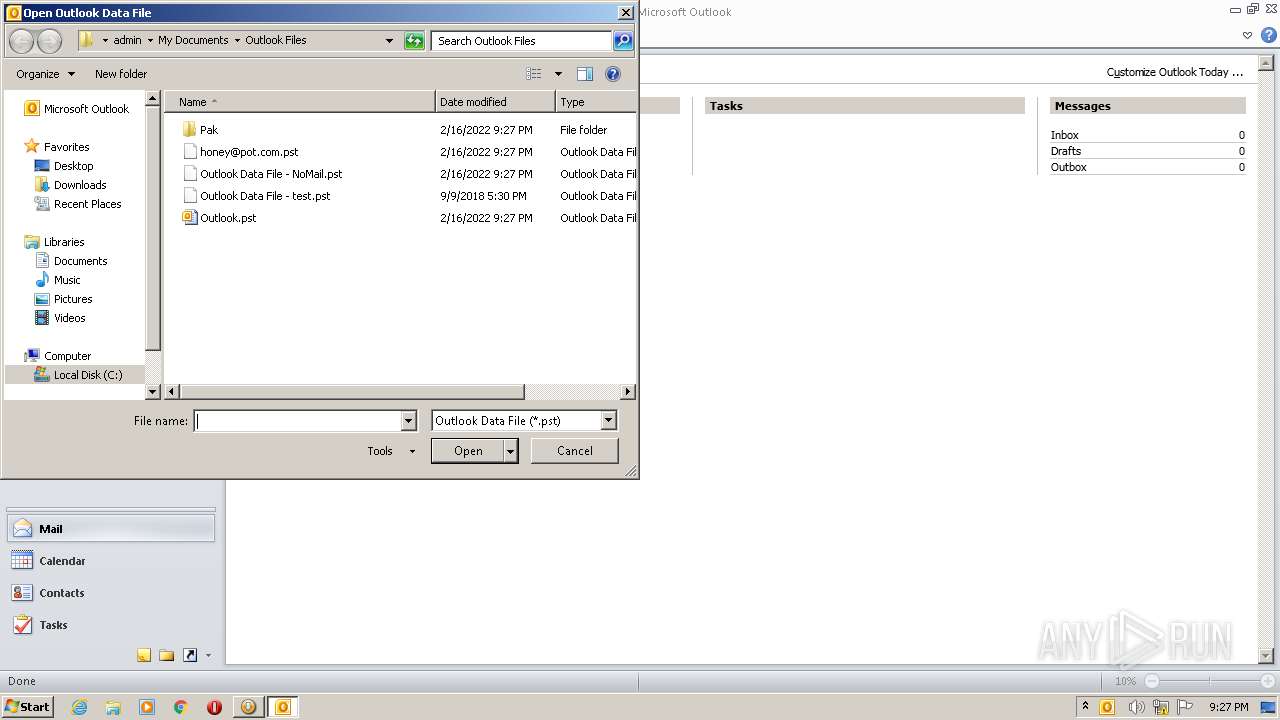1280x720 pixels.
Task: Click the green Refresh button beside address bar
Action: pyautogui.click(x=414, y=41)
